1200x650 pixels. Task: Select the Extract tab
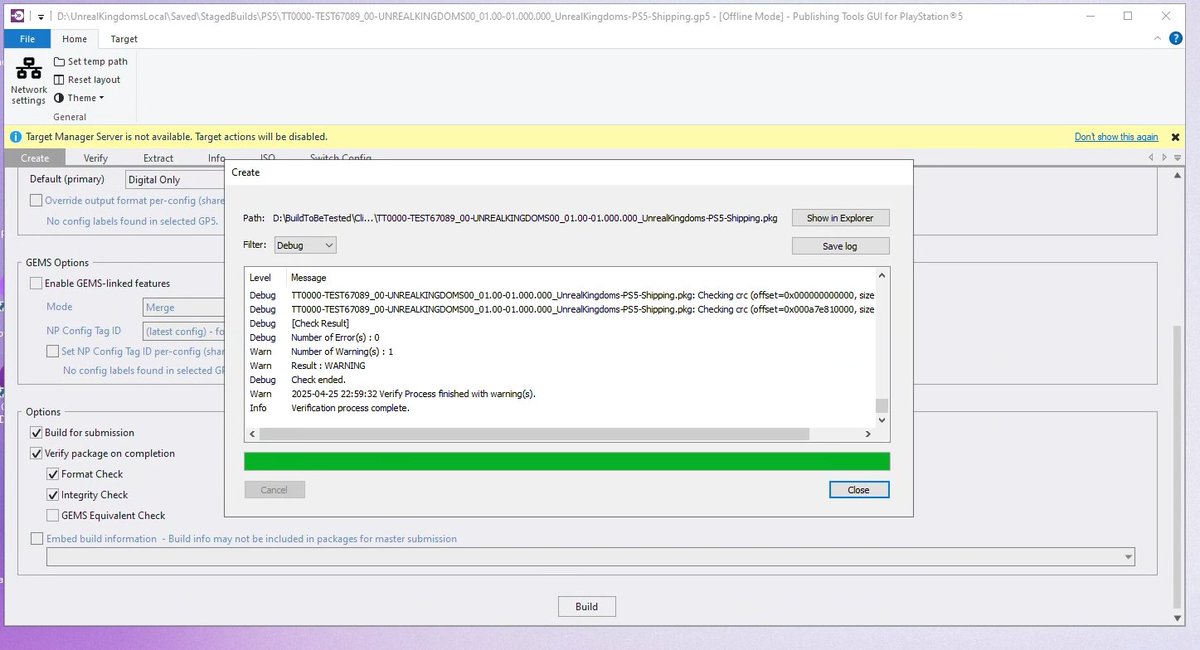[158, 158]
